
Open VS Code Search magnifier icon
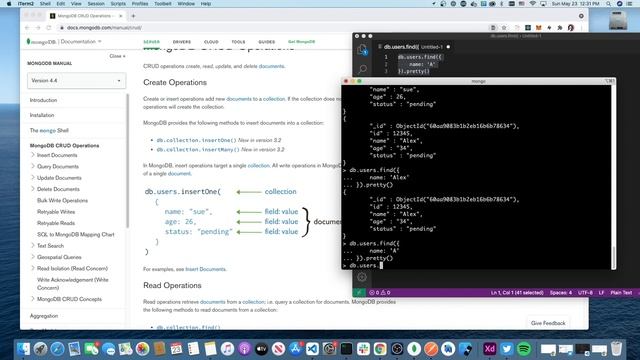tap(362, 69)
